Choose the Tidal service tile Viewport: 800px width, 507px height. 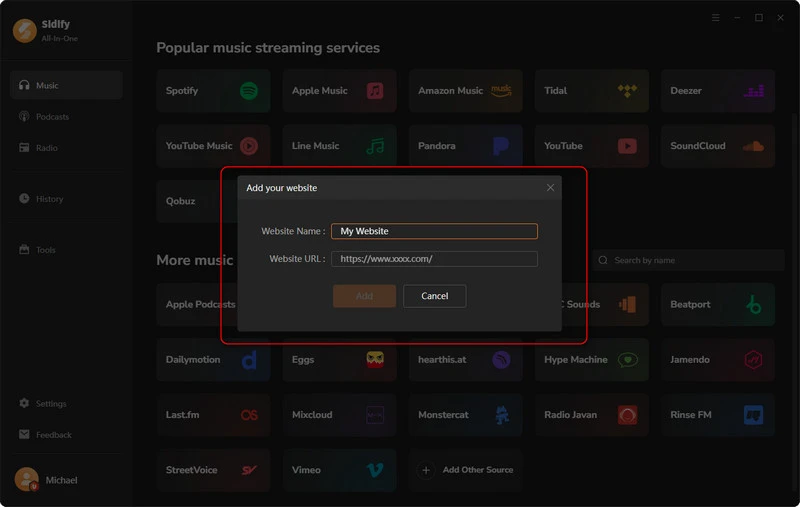[x=591, y=91]
